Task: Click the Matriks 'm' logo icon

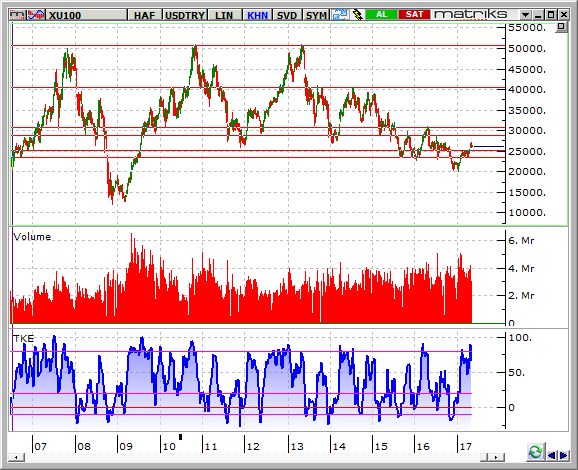Action: (18, 15)
